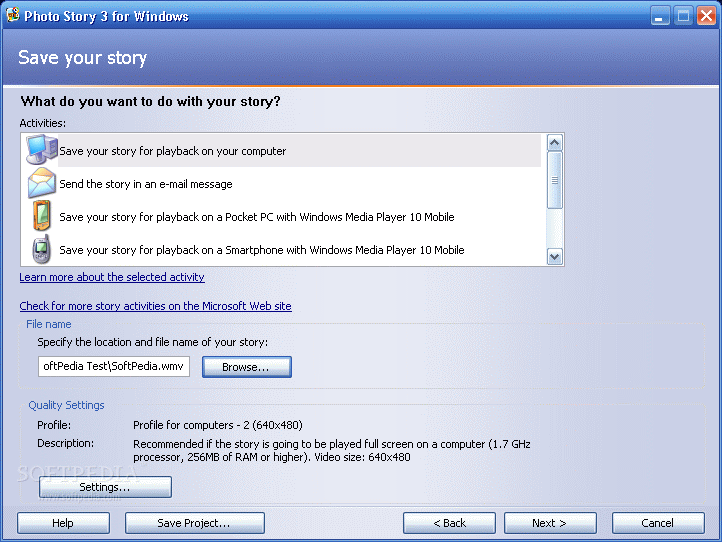This screenshot has height=542, width=722.
Task: Open 'Learn more about the selected activity' link
Action: (x=112, y=277)
